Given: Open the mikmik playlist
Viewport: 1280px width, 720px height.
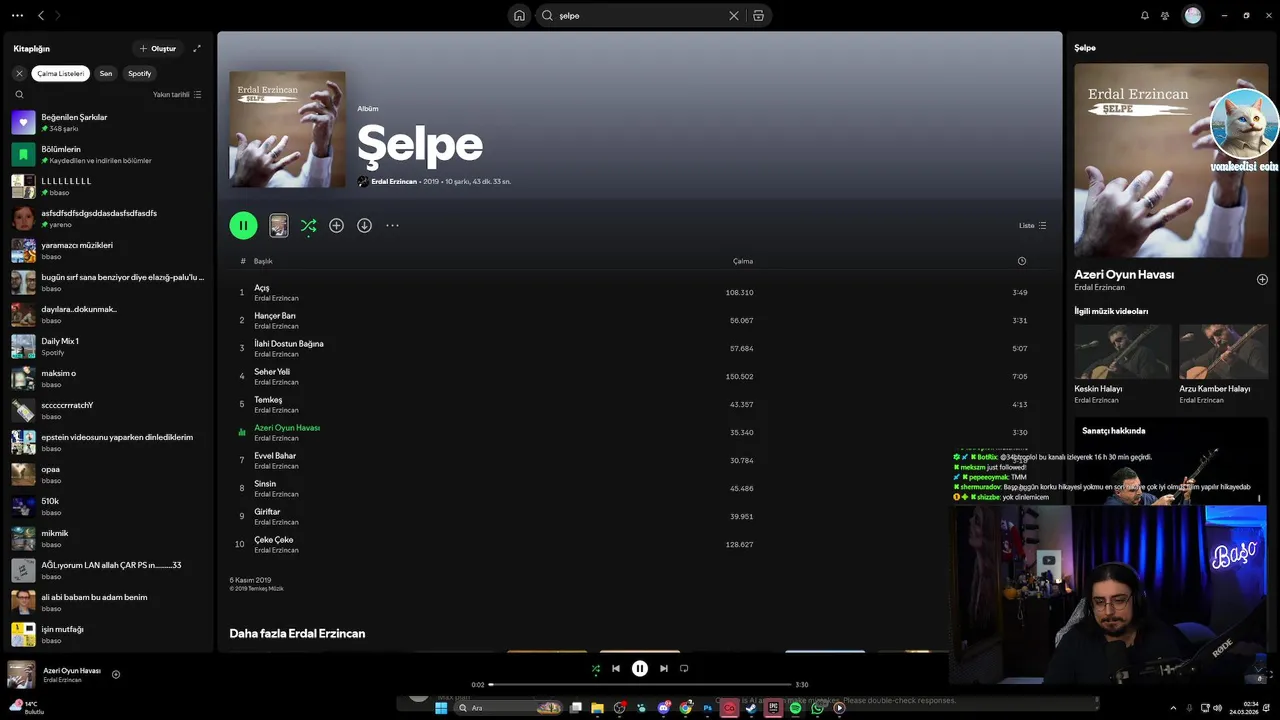Looking at the screenshot, I should pyautogui.click(x=108, y=538).
